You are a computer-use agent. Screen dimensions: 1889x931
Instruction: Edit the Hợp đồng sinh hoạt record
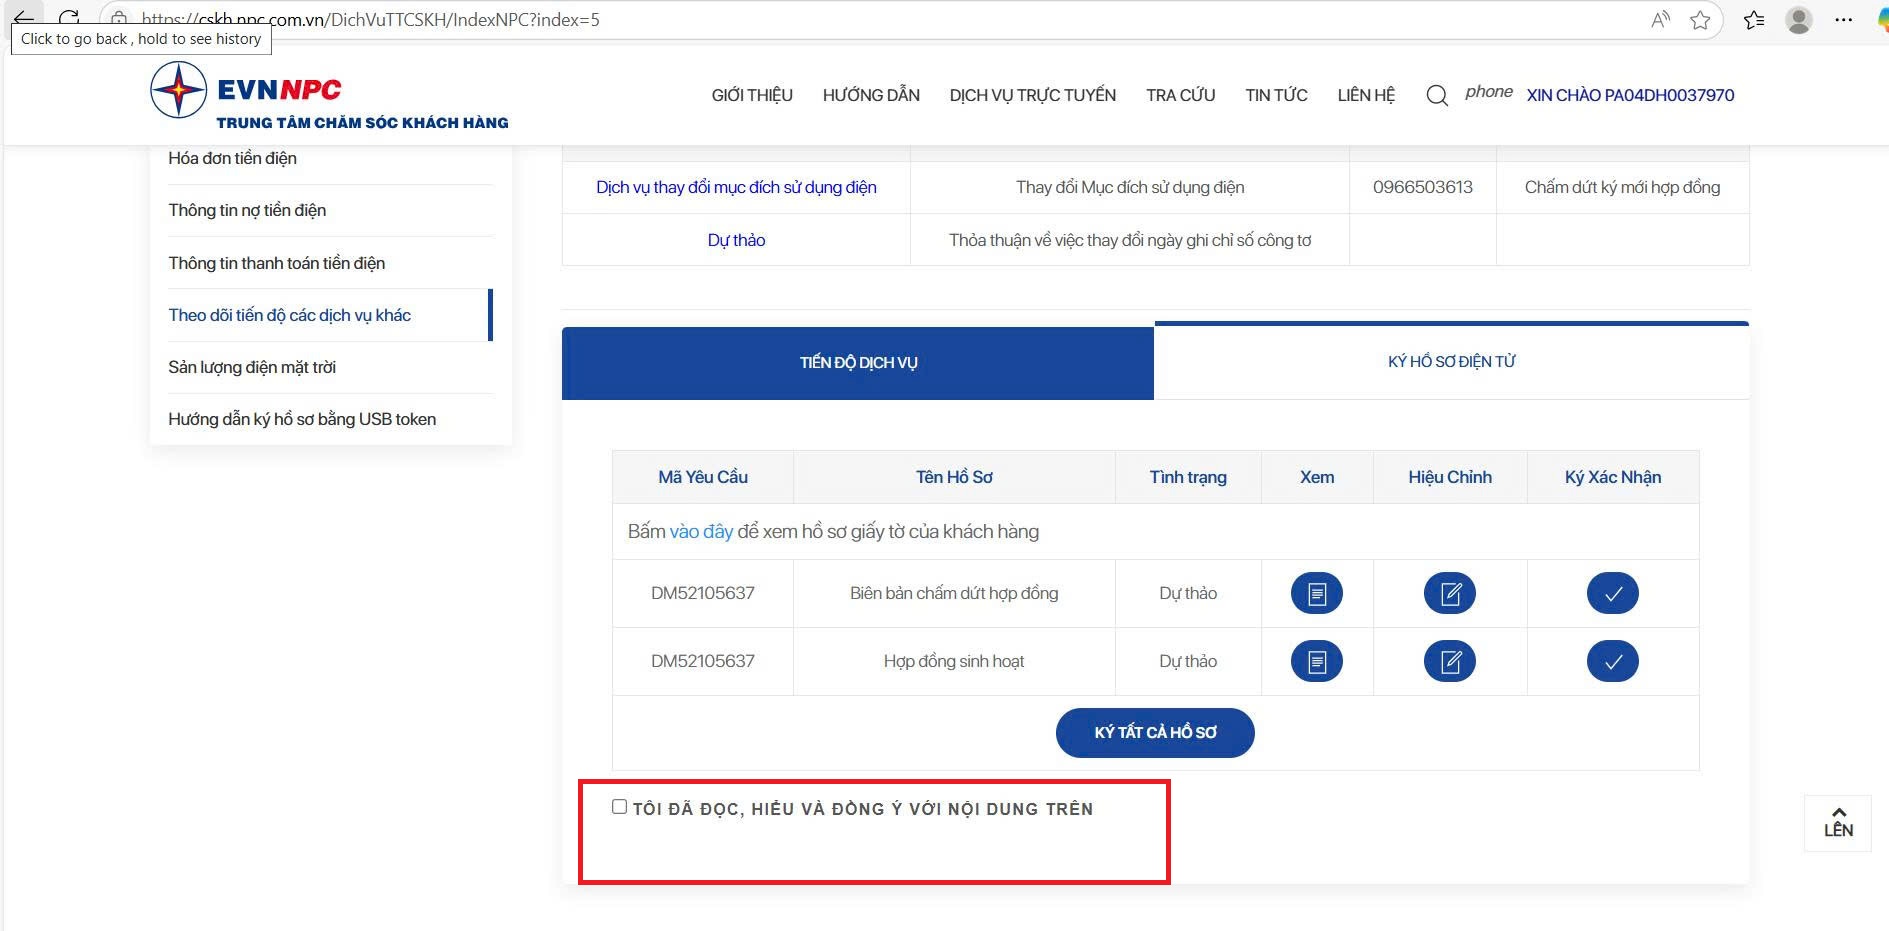pos(1449,661)
